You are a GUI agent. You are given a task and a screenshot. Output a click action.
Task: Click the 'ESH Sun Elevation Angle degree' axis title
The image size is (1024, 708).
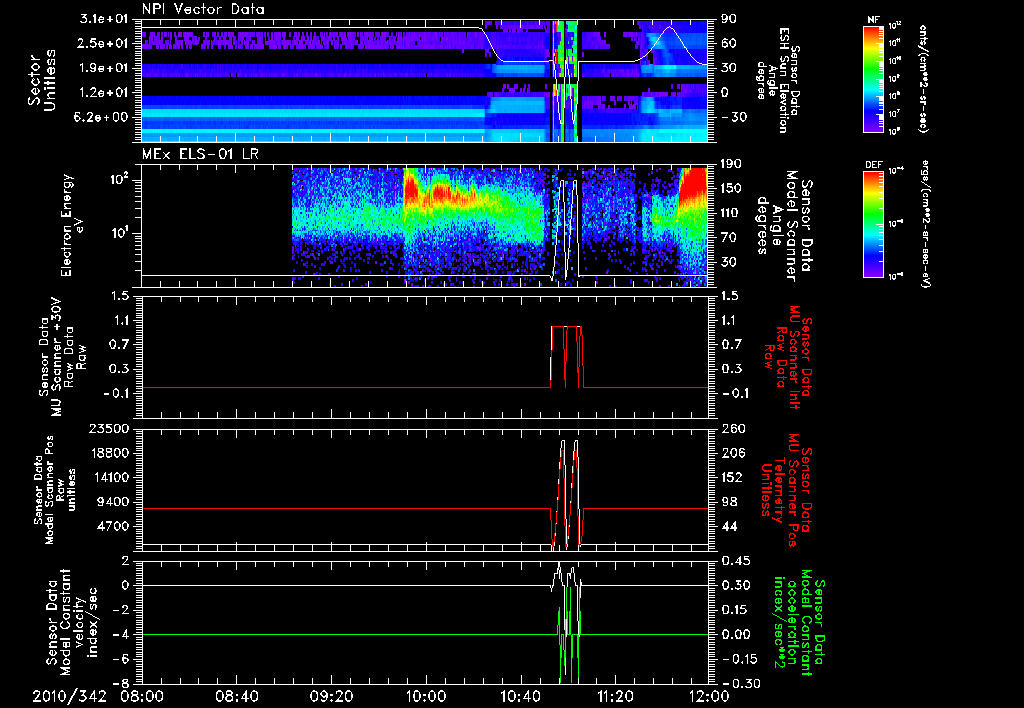(x=780, y=80)
